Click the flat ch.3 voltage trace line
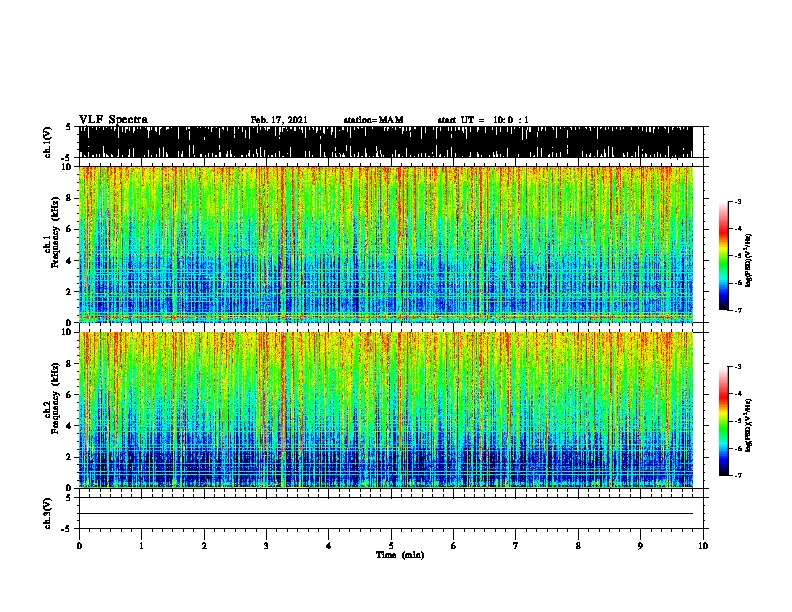The height and width of the screenshot is (612, 792). pyautogui.click(x=385, y=514)
